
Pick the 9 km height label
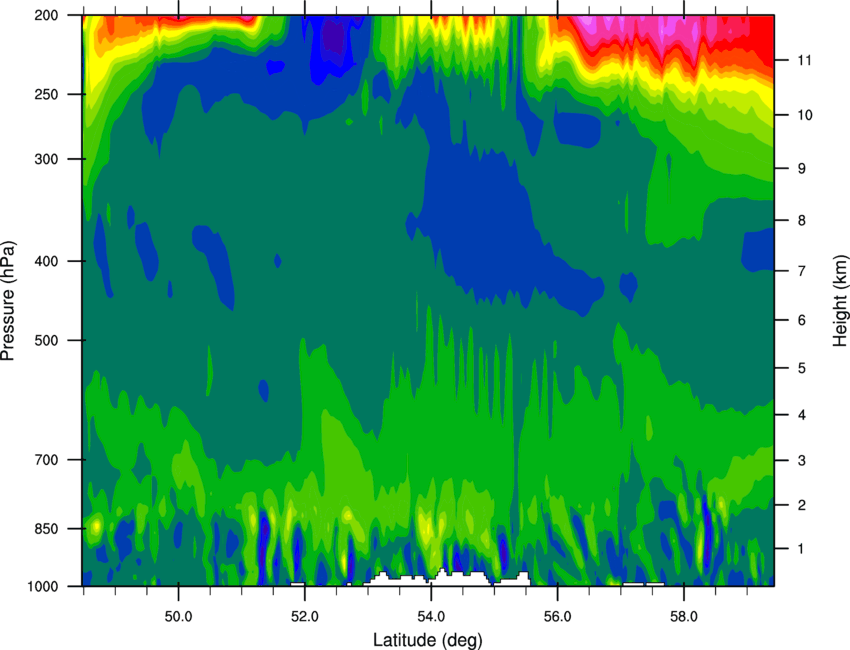point(802,169)
